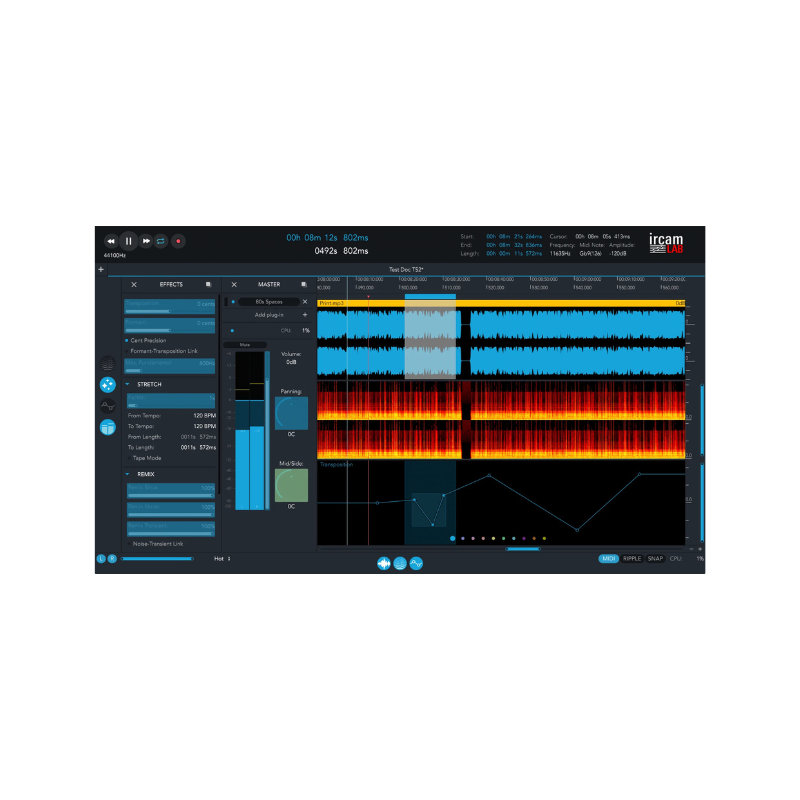
Task: Remove the 80s Spaces plug-in
Action: click(x=305, y=302)
